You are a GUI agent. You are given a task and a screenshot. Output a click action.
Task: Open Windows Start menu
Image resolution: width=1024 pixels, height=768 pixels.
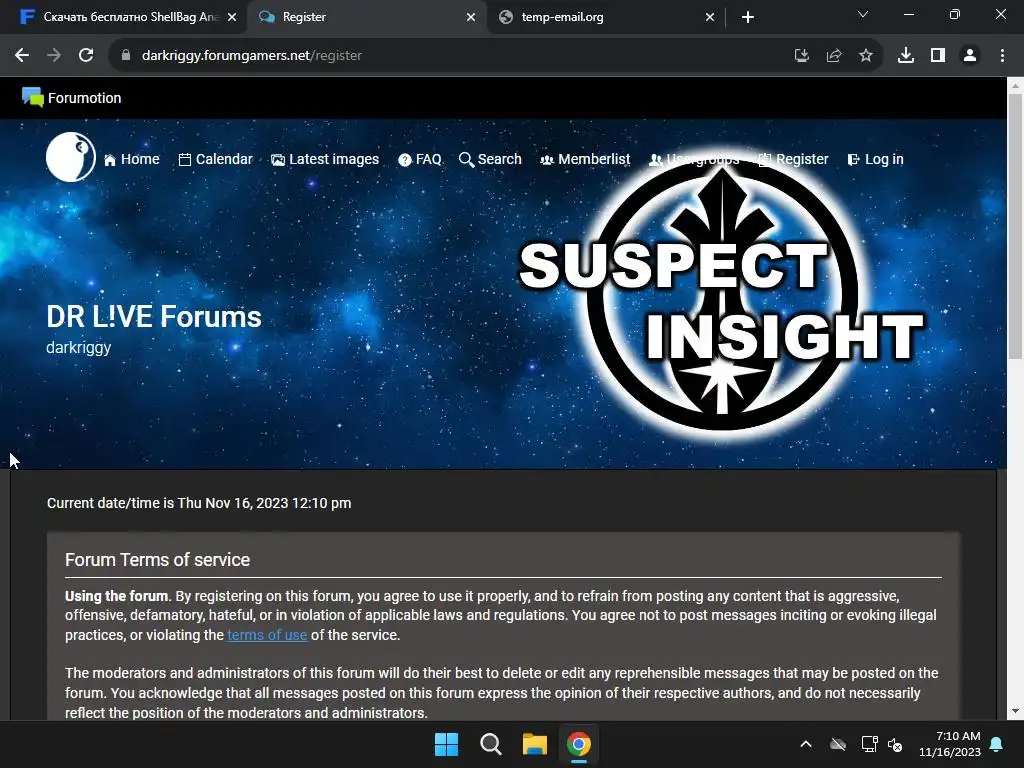(x=447, y=744)
